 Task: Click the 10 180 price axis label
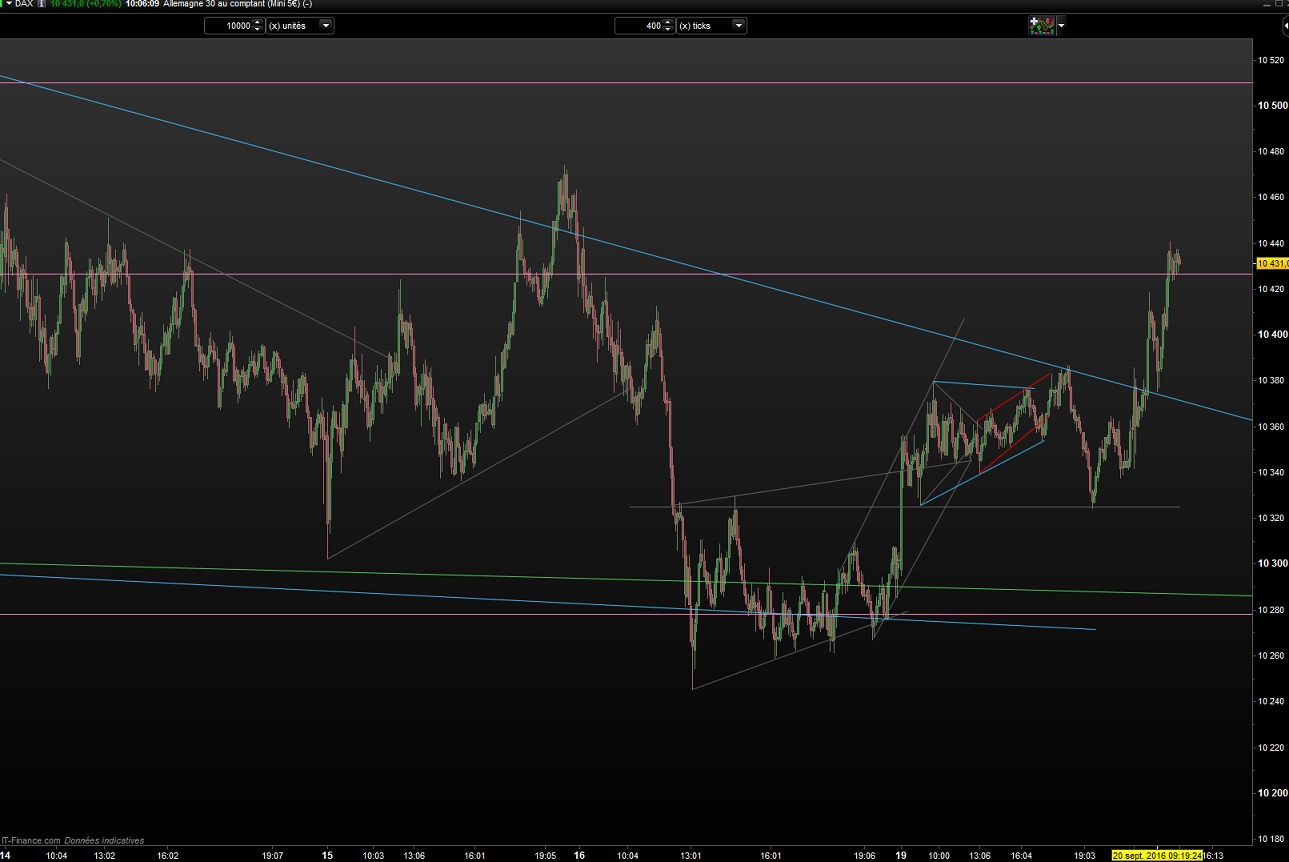click(x=1272, y=839)
